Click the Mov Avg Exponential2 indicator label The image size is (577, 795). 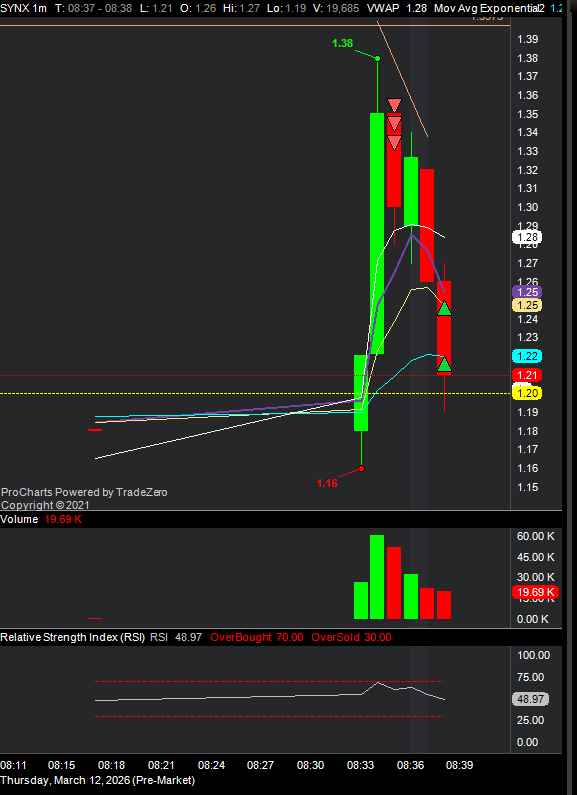(489, 8)
